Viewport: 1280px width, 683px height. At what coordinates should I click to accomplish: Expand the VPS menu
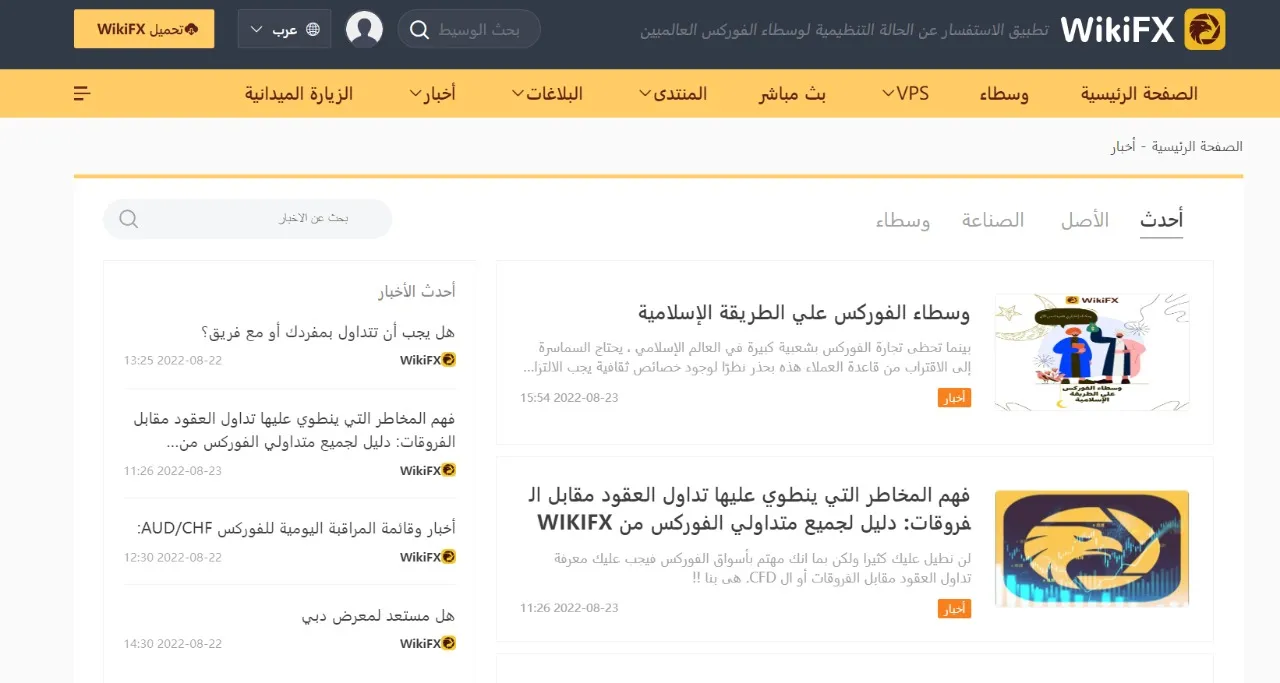pos(904,93)
